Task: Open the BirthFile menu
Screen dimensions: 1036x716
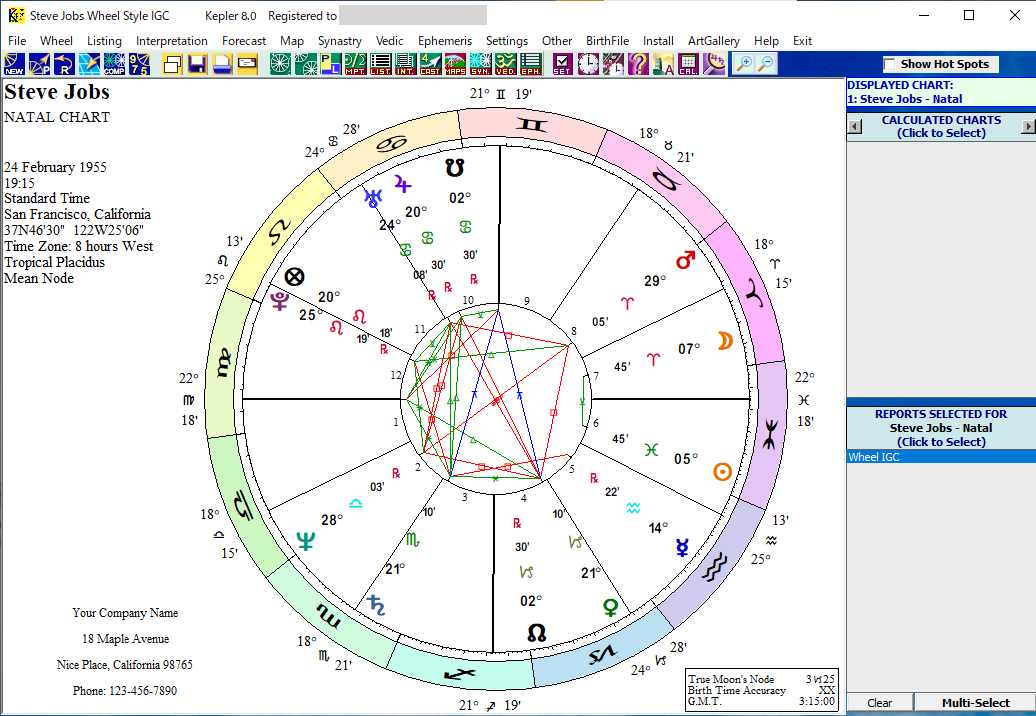Action: (x=608, y=41)
